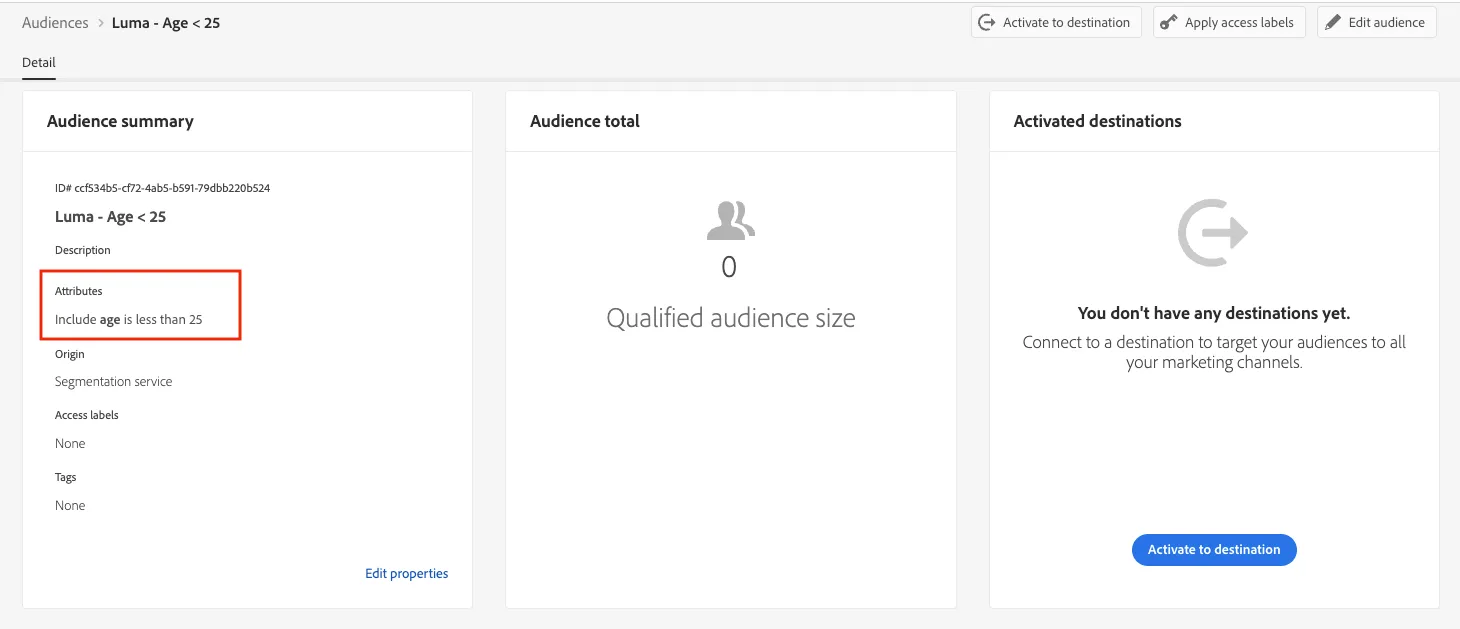Screen dimensions: 1460x629
Task: Click the Qualified audience size text
Action: point(731,319)
